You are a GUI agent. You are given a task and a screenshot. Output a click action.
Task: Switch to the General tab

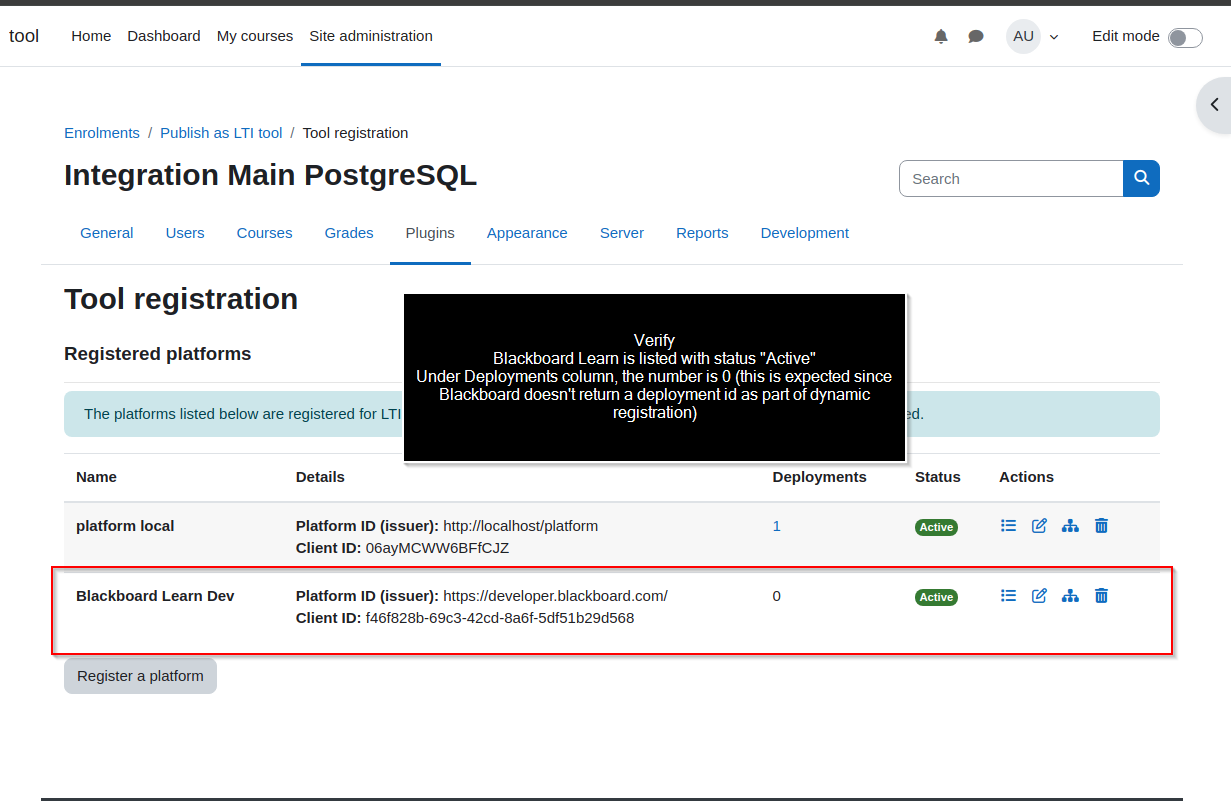pyautogui.click(x=107, y=233)
